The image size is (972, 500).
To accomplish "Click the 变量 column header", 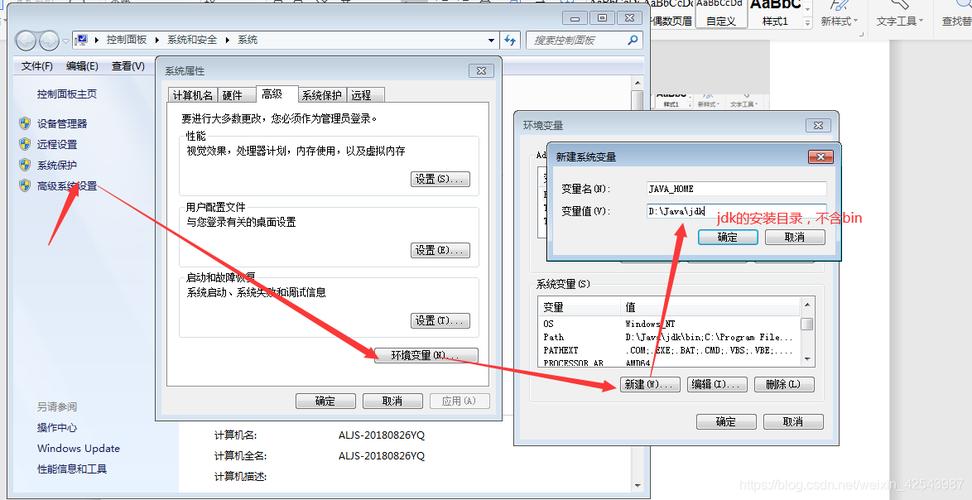I will click(579, 307).
